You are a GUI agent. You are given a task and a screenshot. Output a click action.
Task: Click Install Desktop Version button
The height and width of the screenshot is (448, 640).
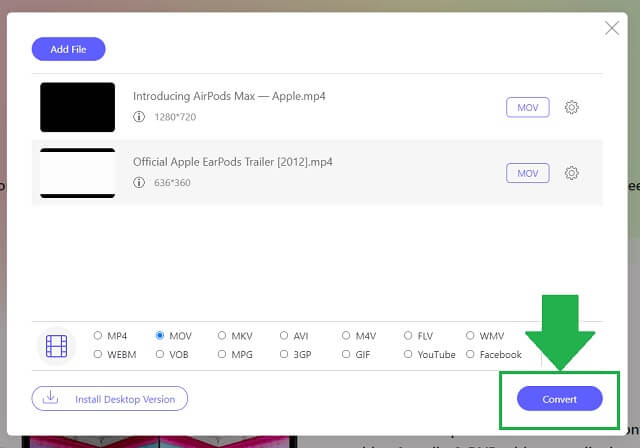(x=110, y=399)
